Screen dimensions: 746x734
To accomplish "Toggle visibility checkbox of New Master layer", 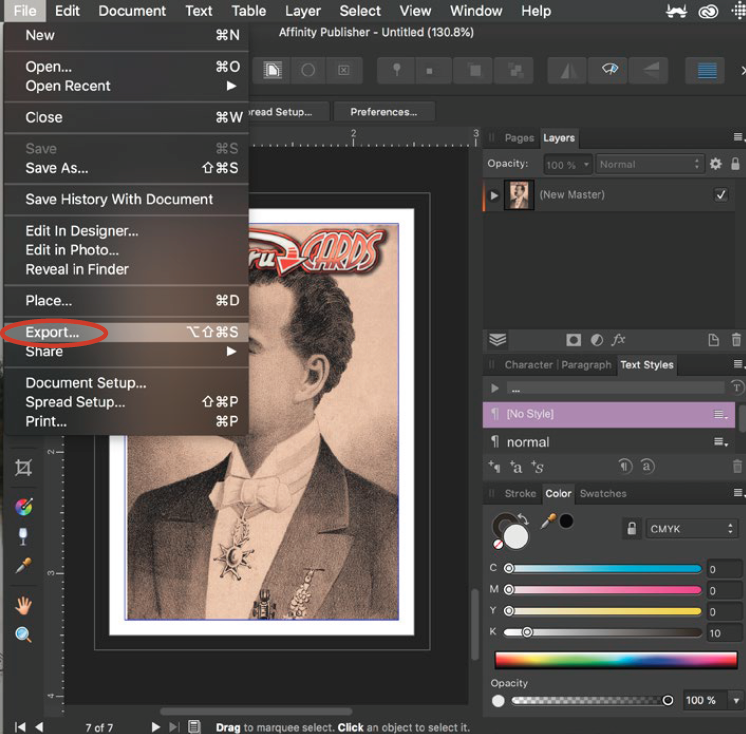I will coord(721,195).
